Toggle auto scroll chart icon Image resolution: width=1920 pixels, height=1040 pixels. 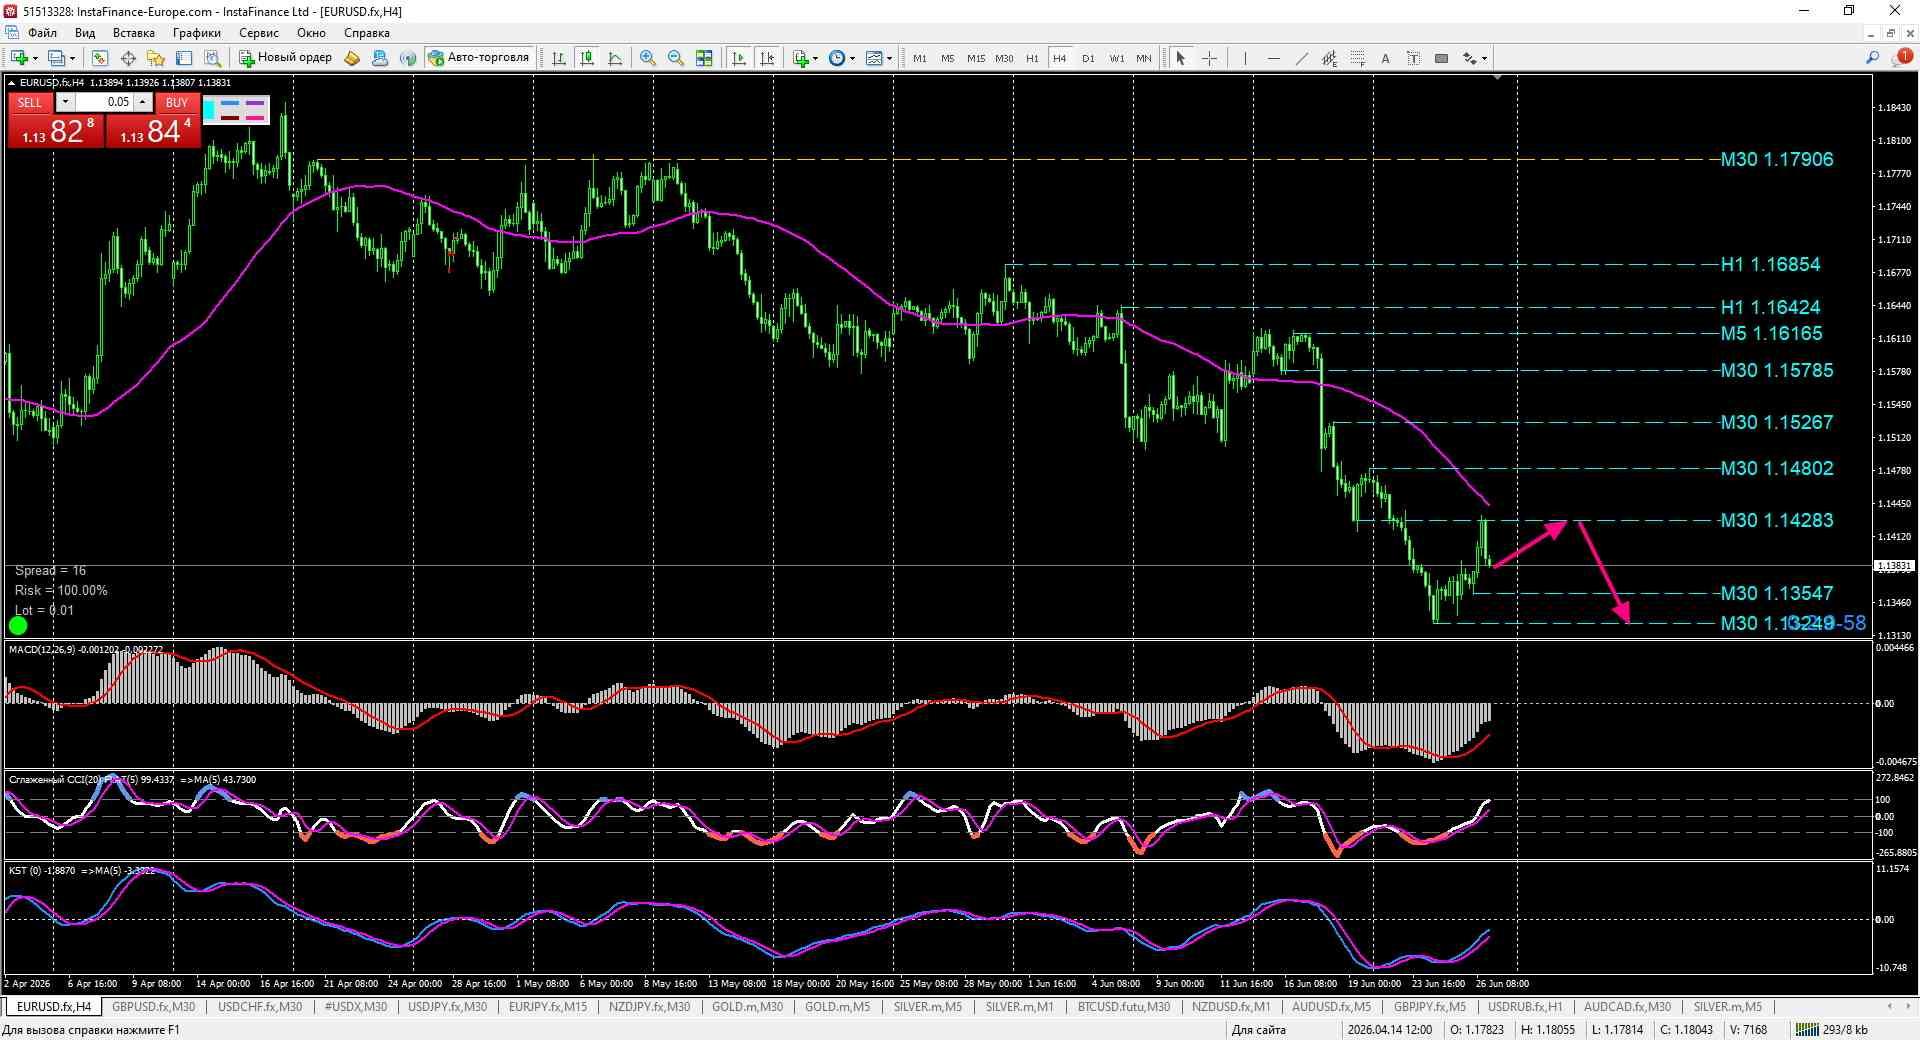[x=739, y=58]
